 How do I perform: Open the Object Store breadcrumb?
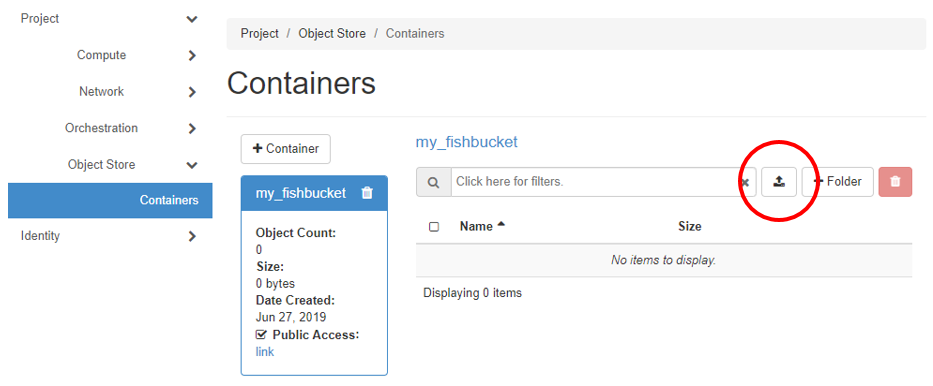[x=332, y=34]
